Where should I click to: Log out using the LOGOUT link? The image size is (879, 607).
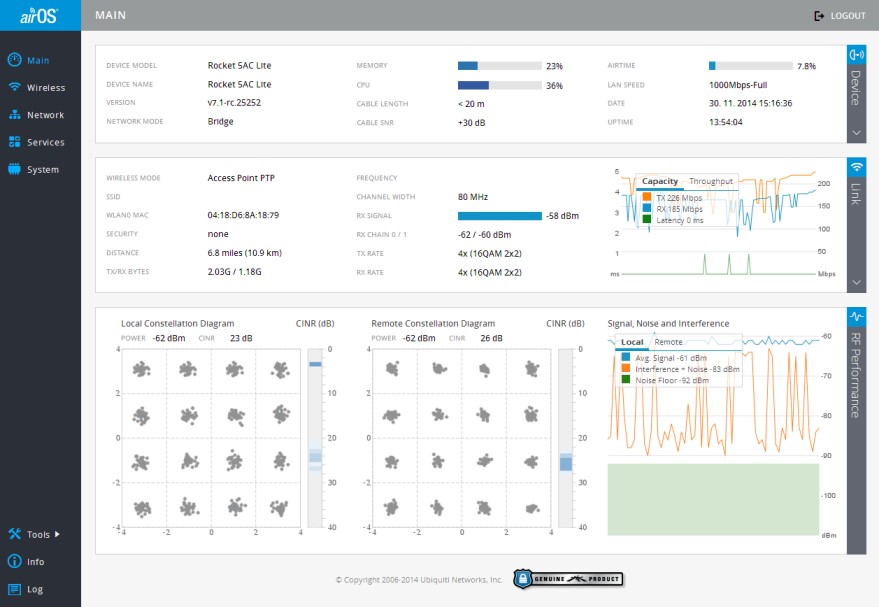(x=848, y=16)
